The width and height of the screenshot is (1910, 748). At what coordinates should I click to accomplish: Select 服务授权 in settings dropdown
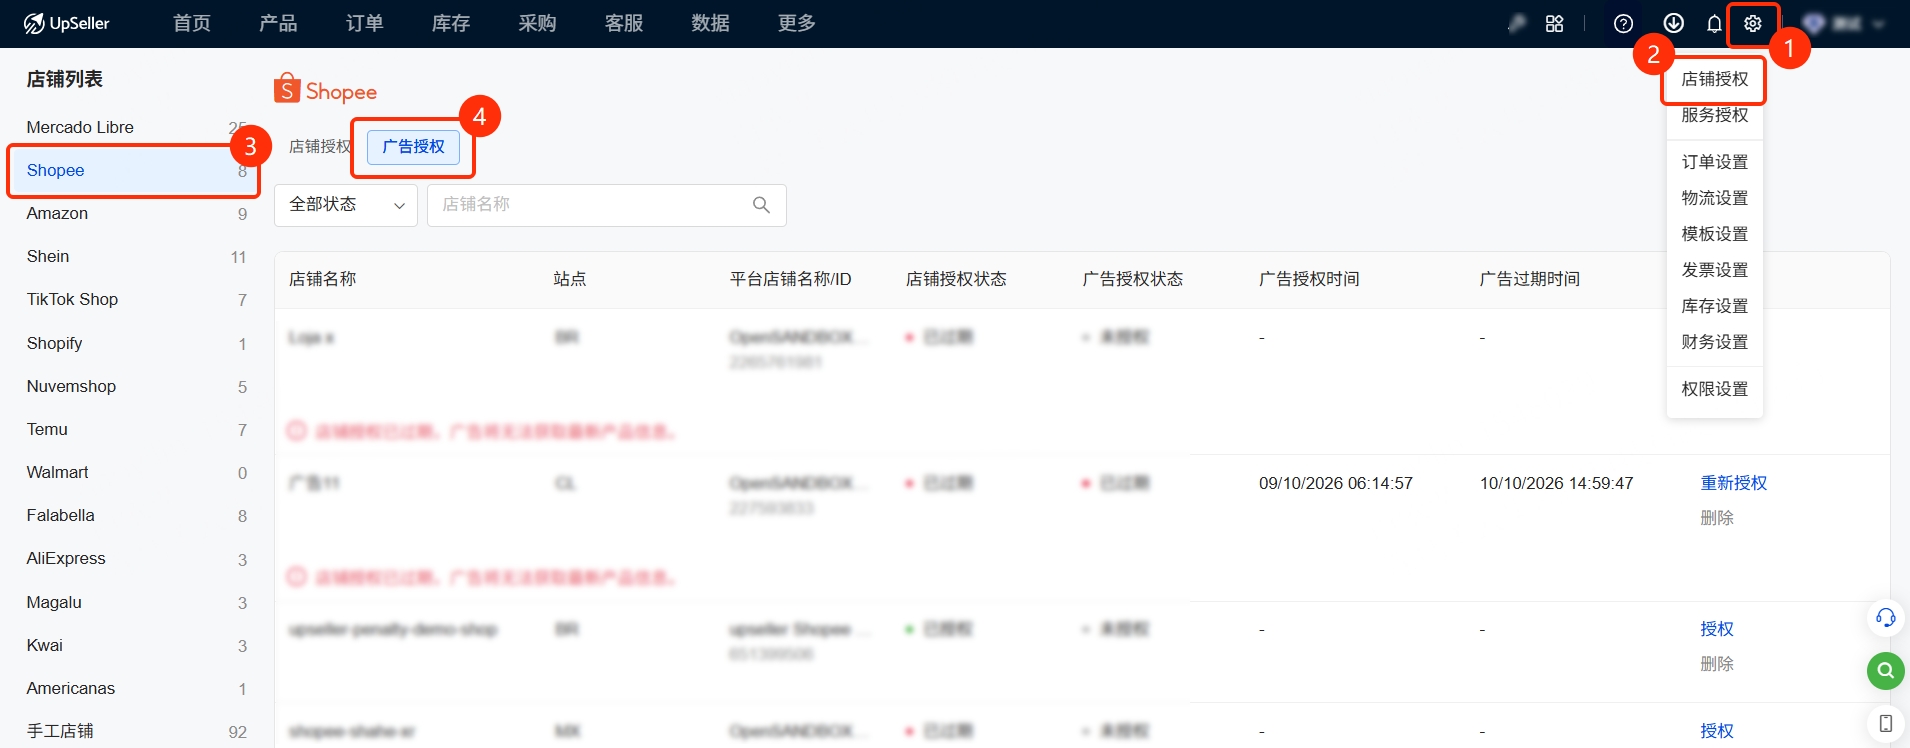tap(1714, 115)
